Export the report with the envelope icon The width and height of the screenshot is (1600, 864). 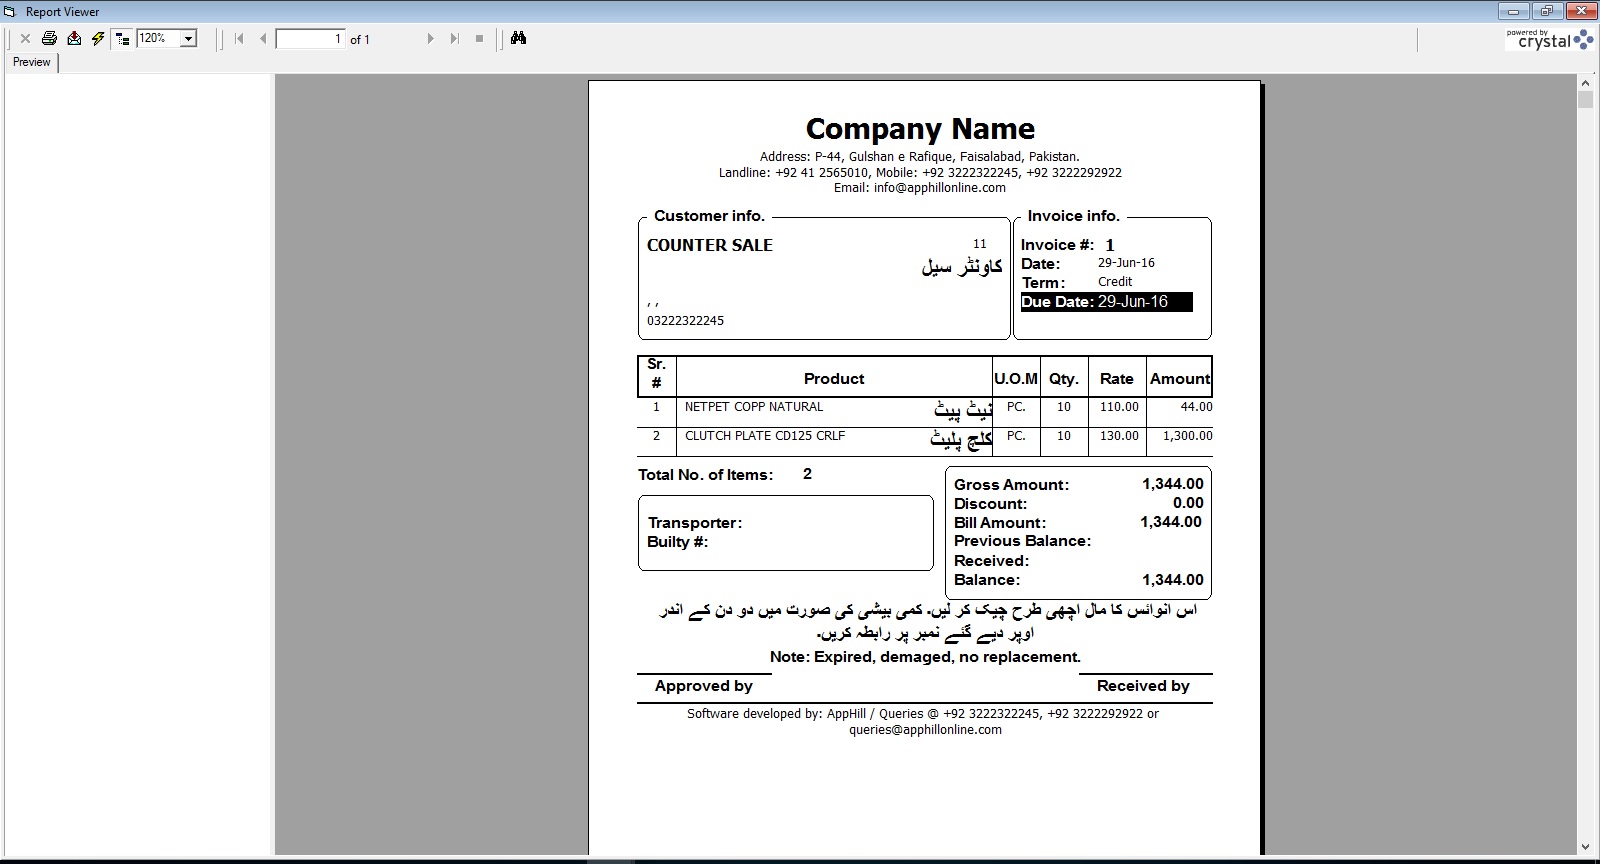tap(74, 39)
